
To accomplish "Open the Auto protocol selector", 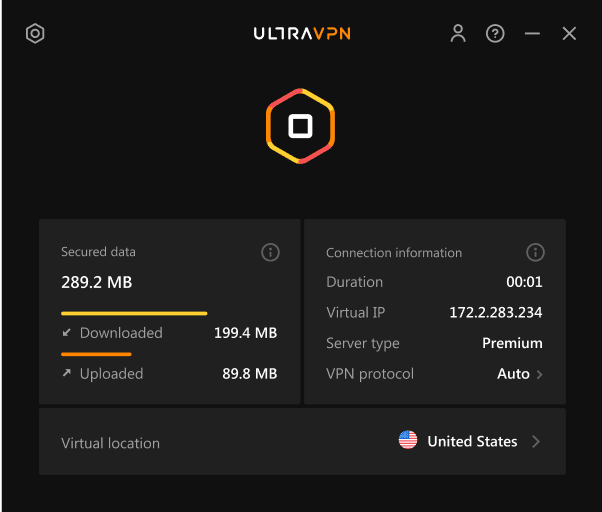I will pyautogui.click(x=513, y=374).
